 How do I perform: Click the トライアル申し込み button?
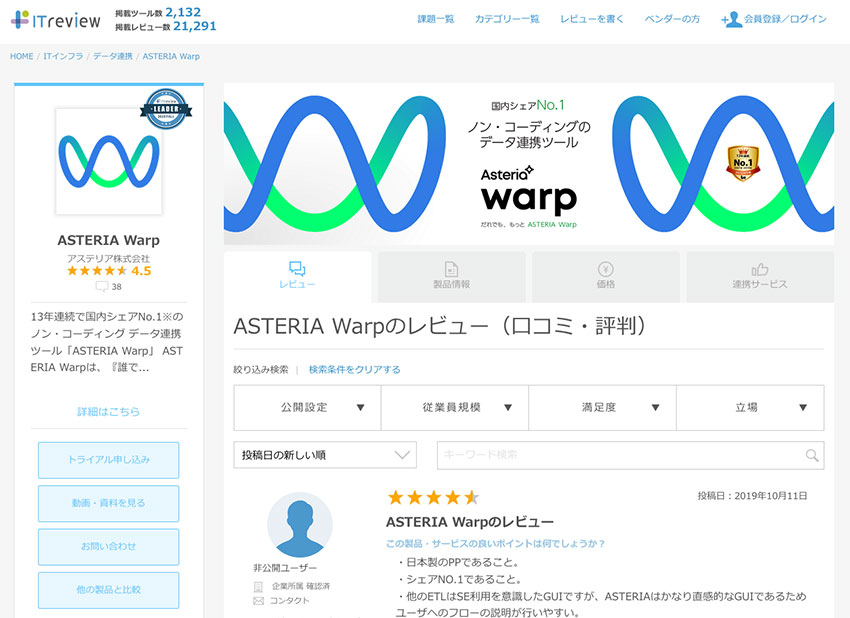(x=108, y=460)
